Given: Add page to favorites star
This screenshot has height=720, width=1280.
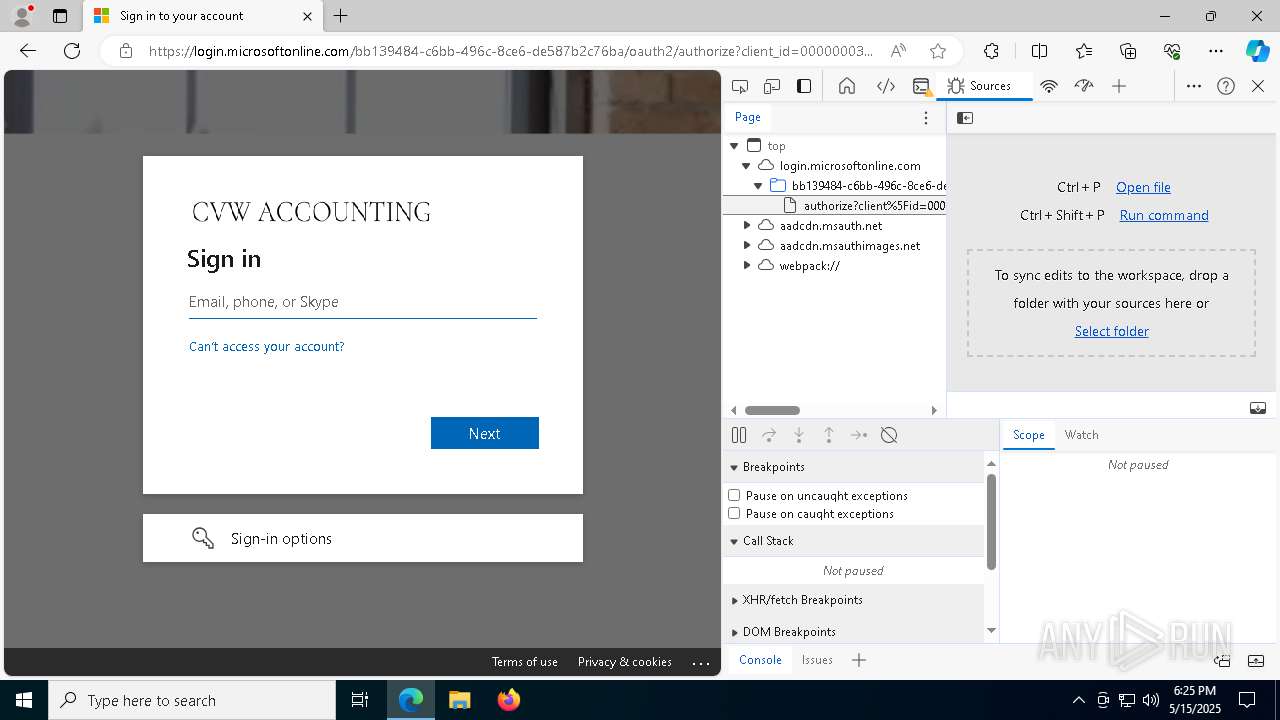Looking at the screenshot, I should (938, 51).
